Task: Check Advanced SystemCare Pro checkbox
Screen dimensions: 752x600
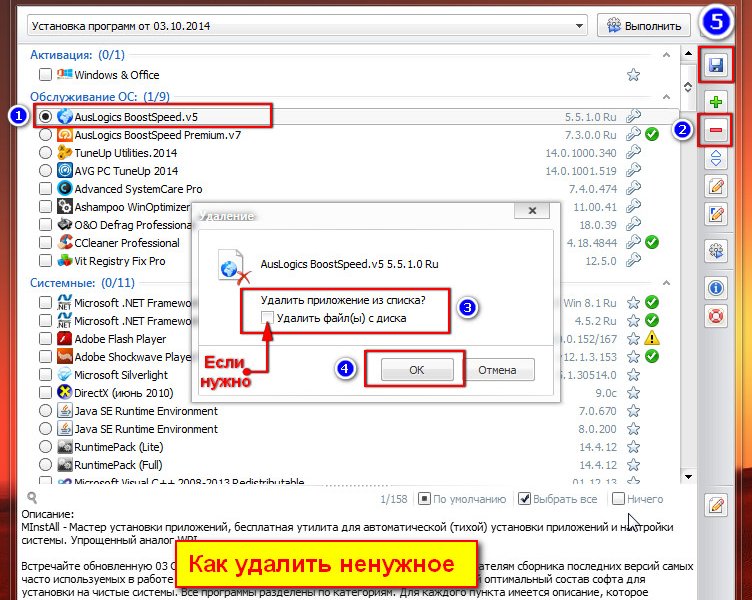Action: point(45,188)
